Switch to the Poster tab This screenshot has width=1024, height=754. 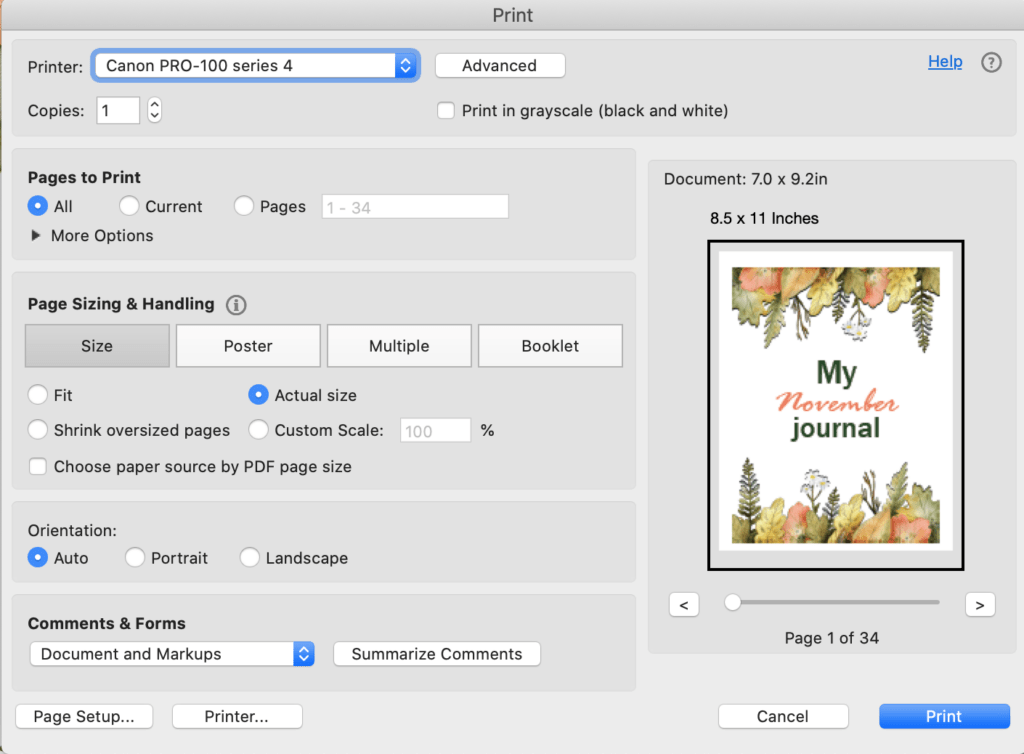click(248, 346)
